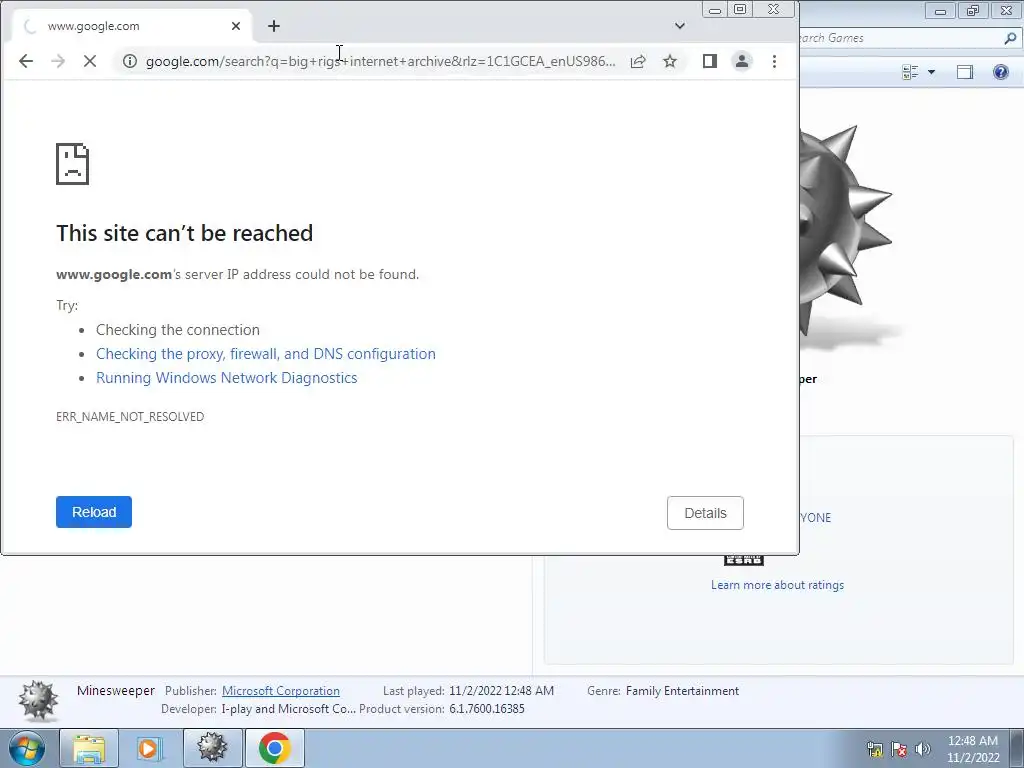Open Learn more about ratings link
The height and width of the screenshot is (768, 1024).
tap(777, 585)
